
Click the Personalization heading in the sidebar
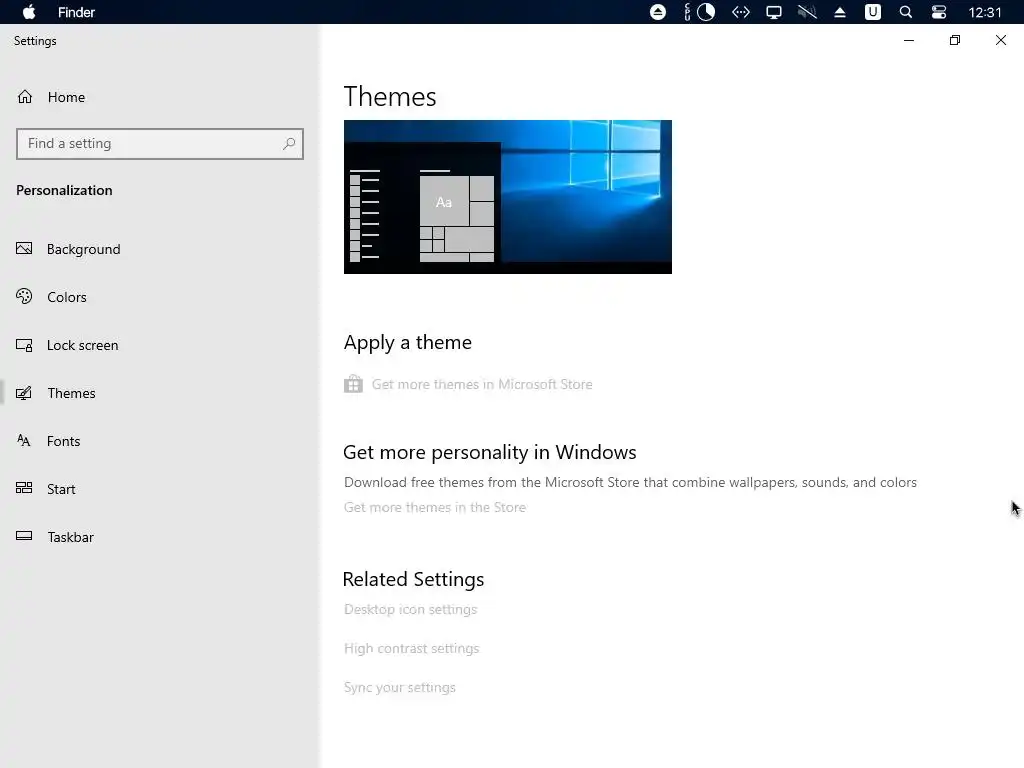64,190
